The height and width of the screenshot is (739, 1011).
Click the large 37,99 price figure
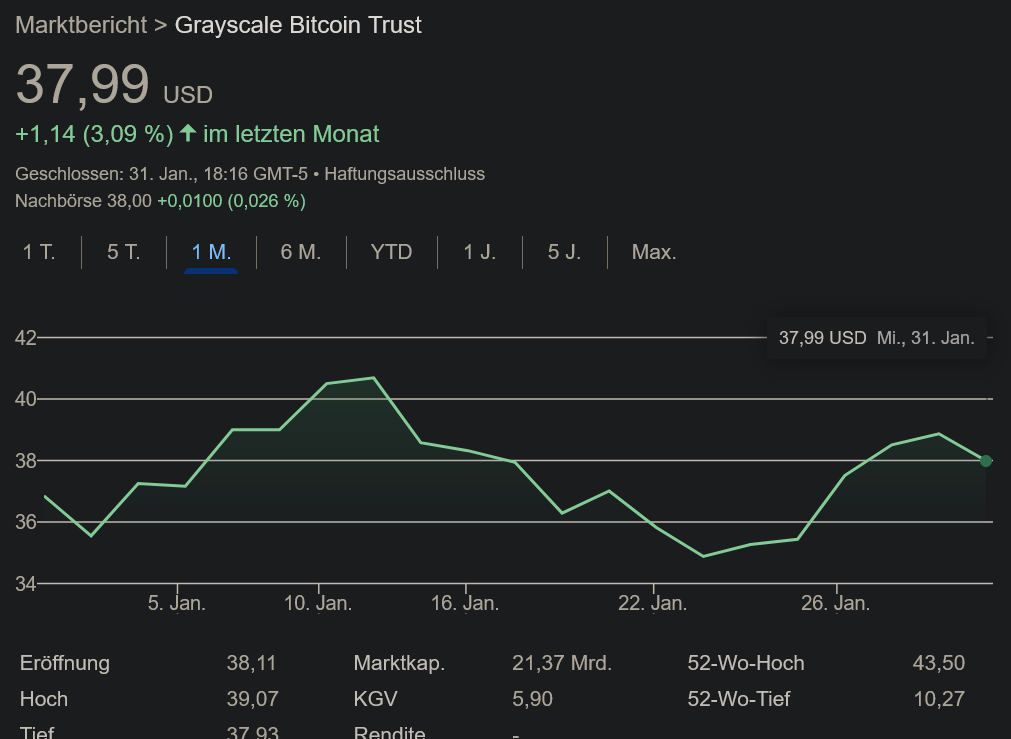83,84
